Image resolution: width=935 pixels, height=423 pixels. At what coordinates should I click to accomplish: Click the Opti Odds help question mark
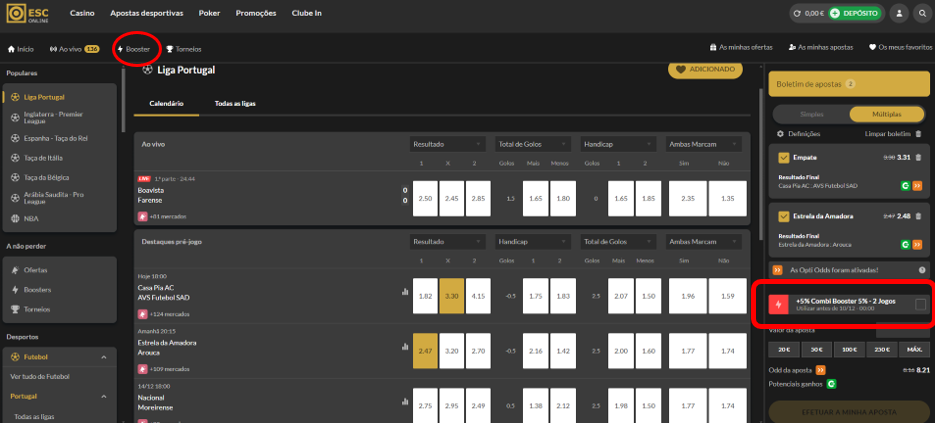tap(922, 270)
